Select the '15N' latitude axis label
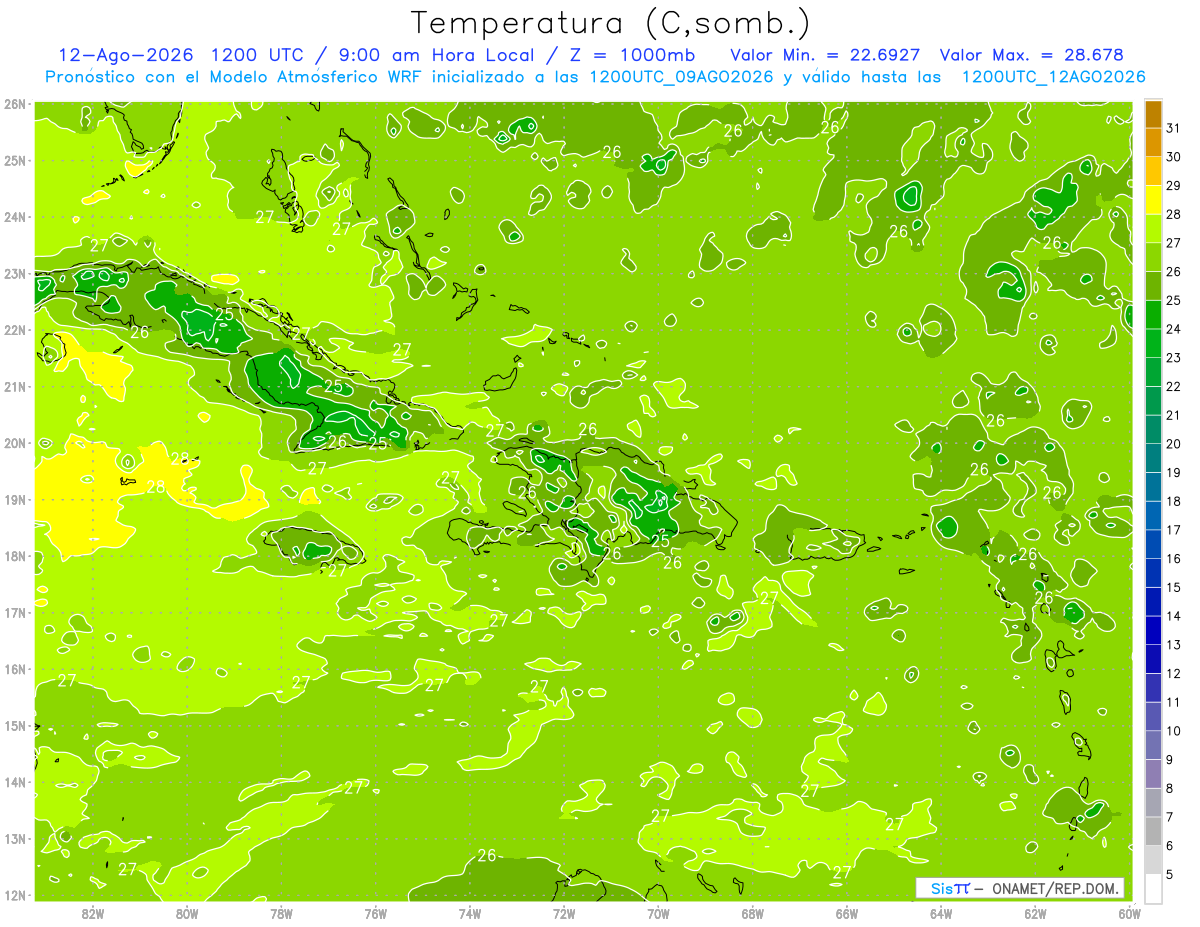Viewport: 1200px width, 927px height. click(14, 725)
